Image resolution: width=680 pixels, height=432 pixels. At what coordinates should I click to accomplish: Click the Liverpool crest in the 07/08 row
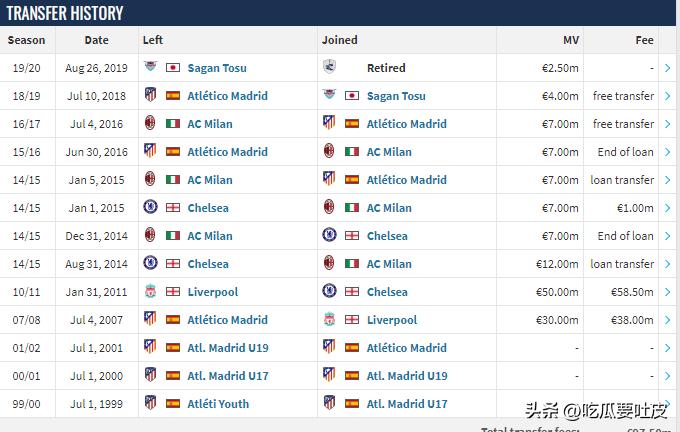(x=329, y=320)
